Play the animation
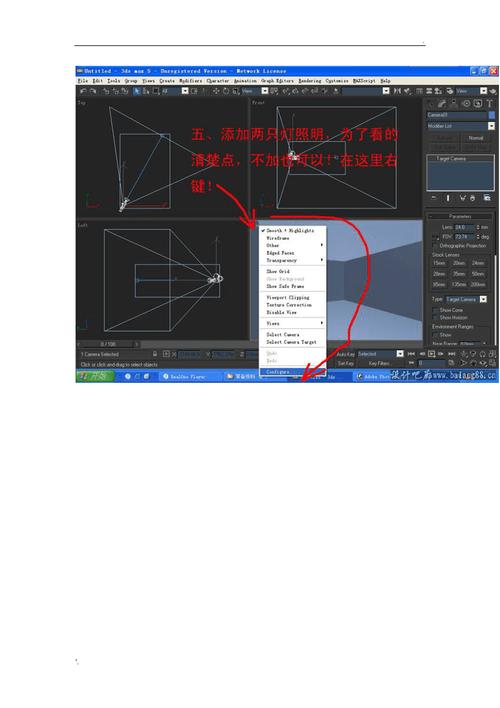Image resolution: width=500 pixels, height=708 pixels. pyautogui.click(x=431, y=354)
